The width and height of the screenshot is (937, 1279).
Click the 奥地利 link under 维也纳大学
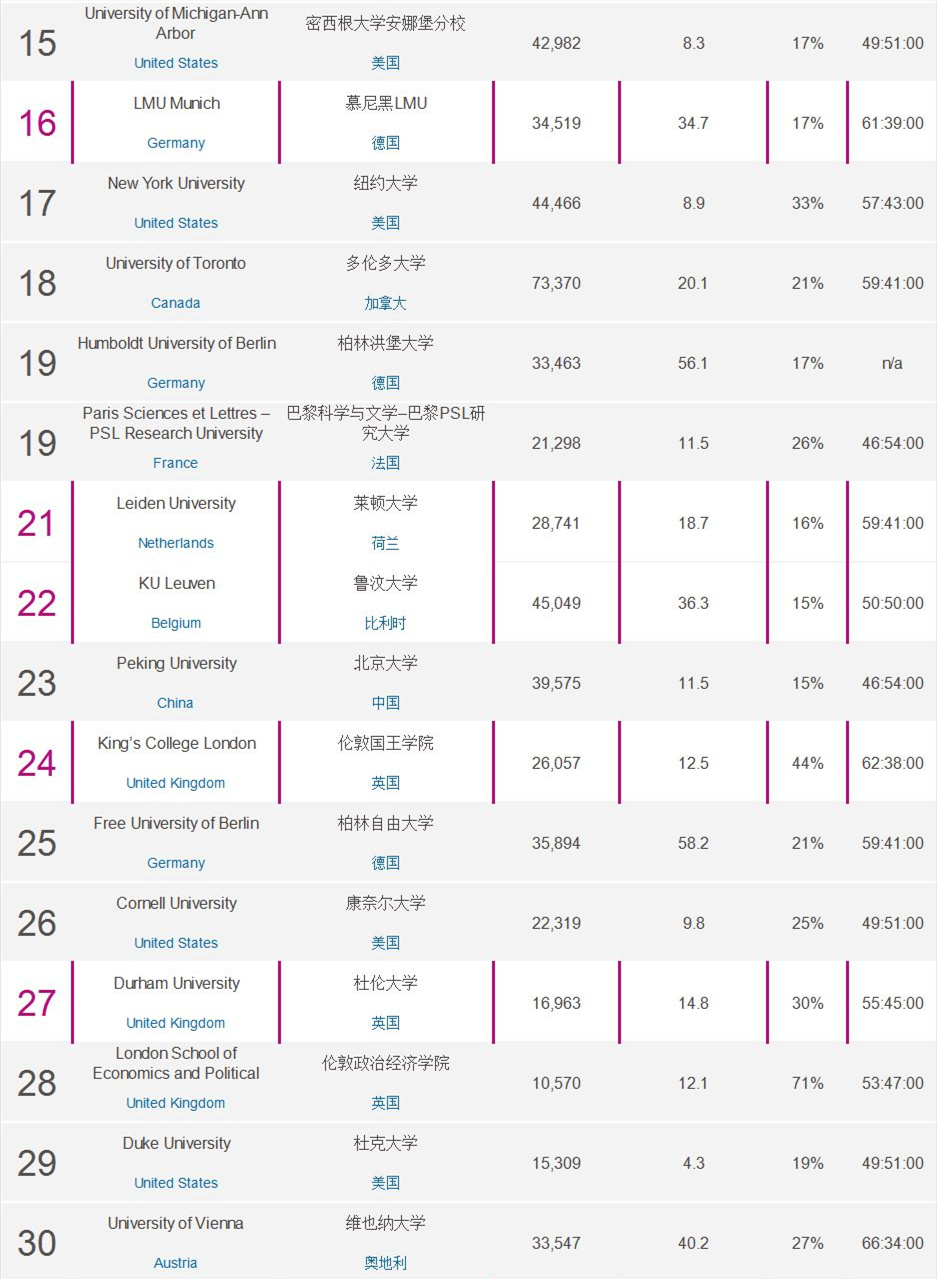(386, 1263)
